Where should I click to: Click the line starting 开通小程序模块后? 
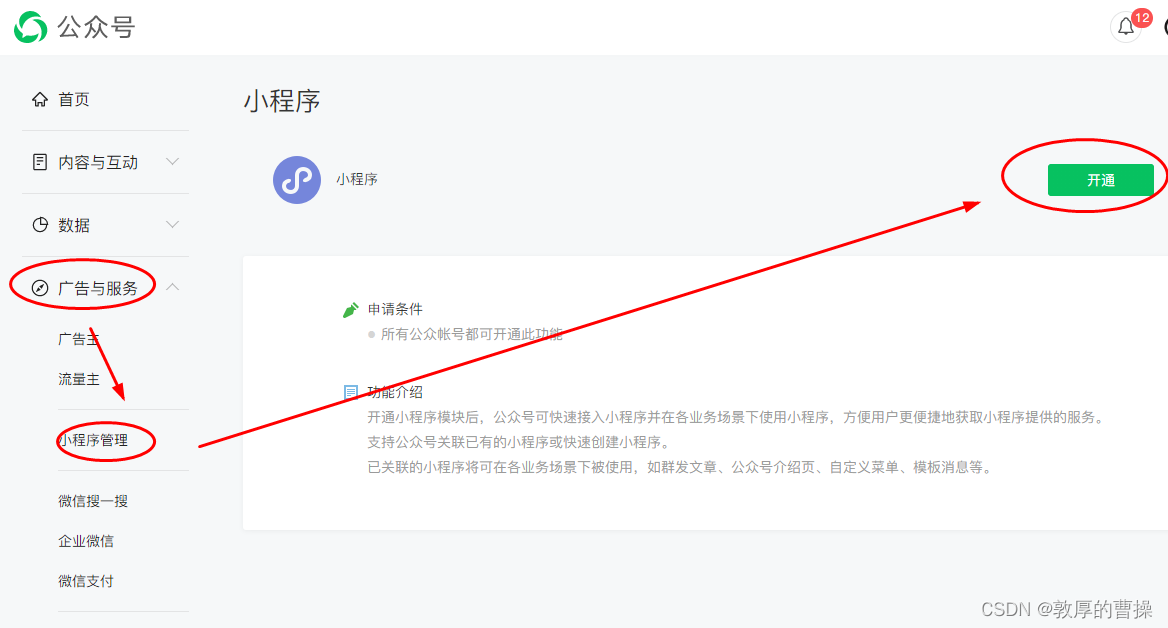click(736, 417)
